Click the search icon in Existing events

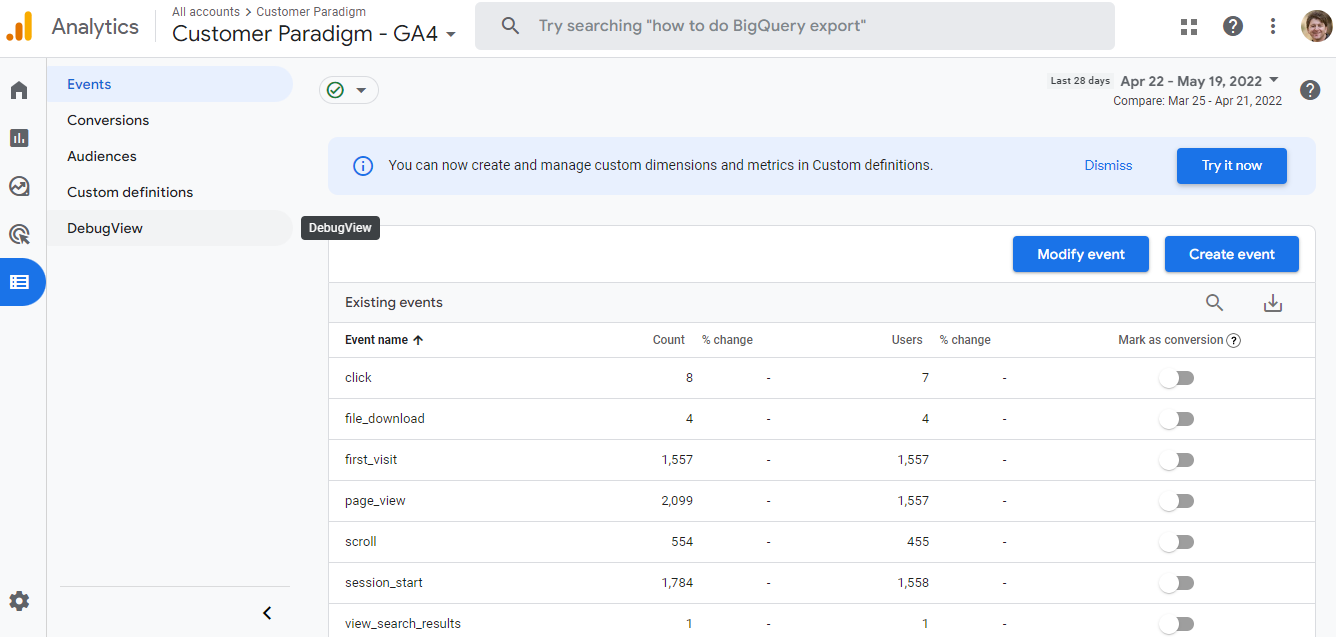(x=1214, y=303)
